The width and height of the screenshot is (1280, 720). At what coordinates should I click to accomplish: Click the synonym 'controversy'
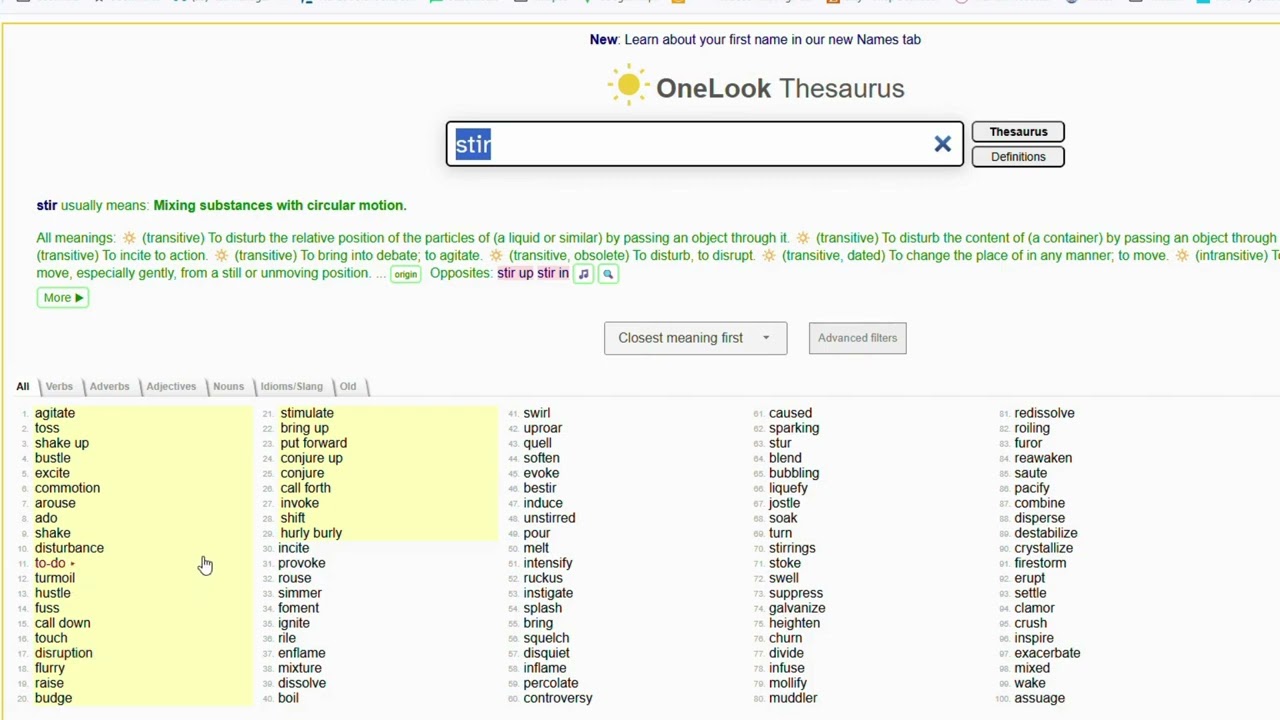tap(558, 698)
